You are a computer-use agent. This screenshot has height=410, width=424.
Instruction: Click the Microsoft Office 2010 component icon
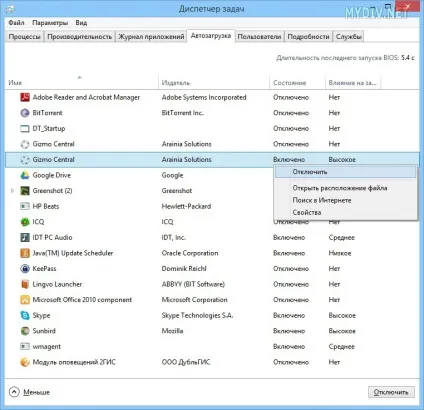[x=25, y=300]
